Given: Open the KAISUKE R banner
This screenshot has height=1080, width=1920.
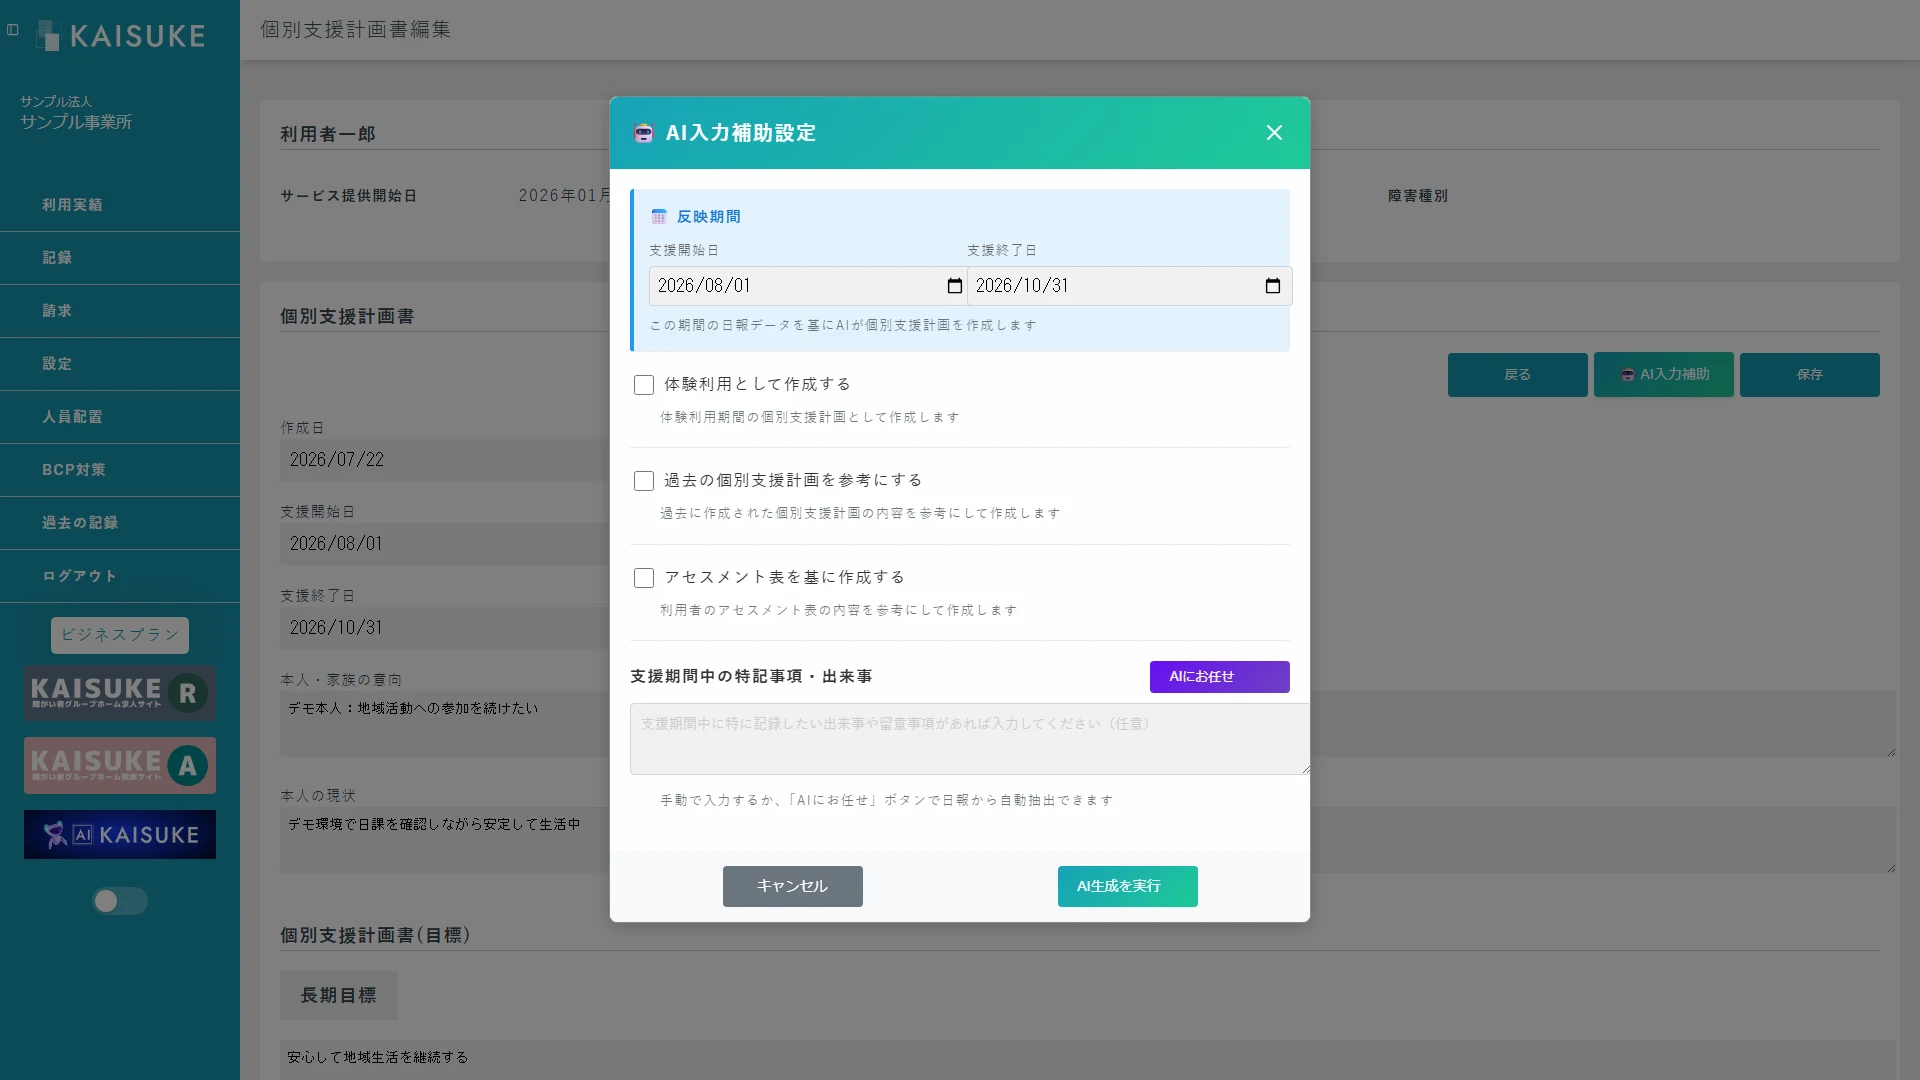Looking at the screenshot, I should tap(120, 693).
